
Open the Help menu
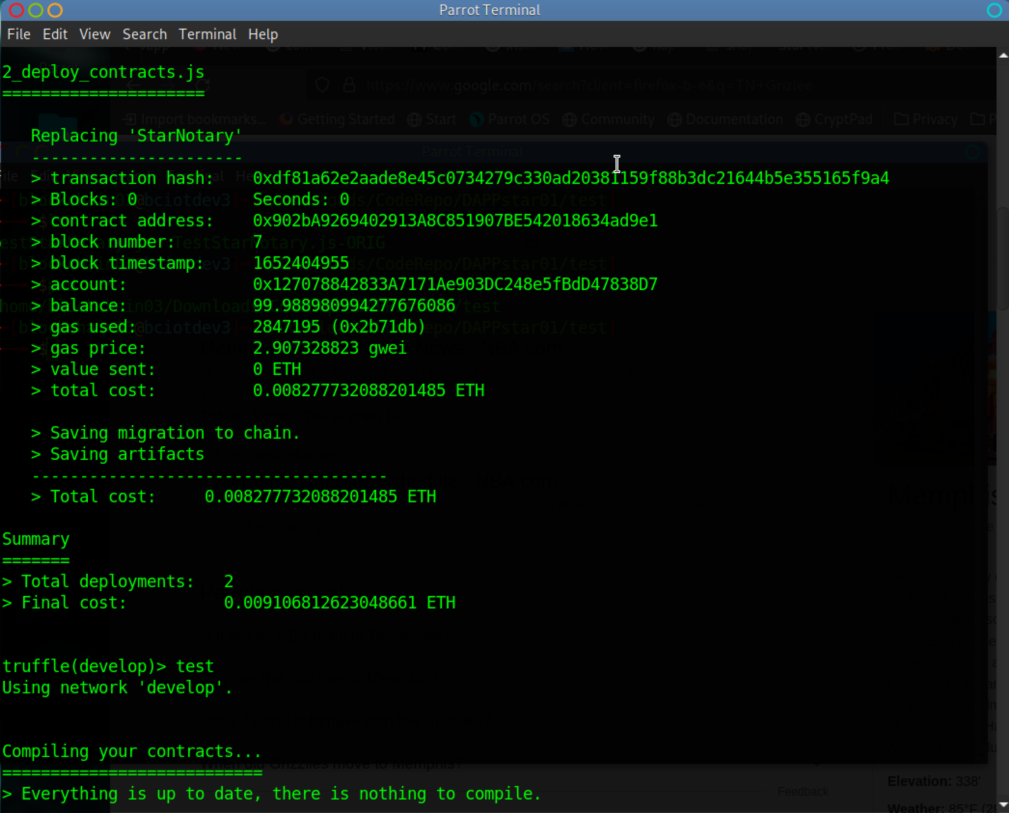point(263,34)
